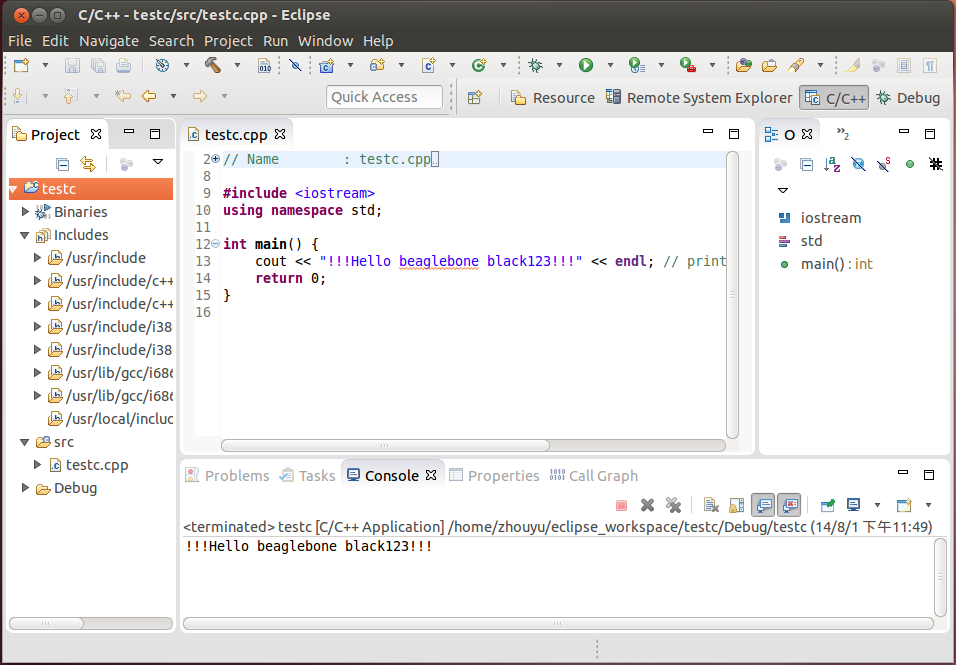956x665 pixels.
Task: Toggle Hide Fields in Outline toolbar
Action: [x=858, y=164]
